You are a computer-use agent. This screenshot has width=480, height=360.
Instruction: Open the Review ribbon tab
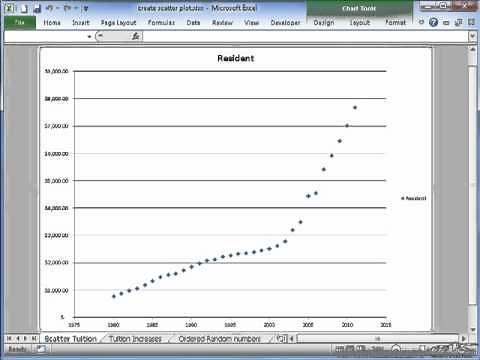pyautogui.click(x=223, y=23)
